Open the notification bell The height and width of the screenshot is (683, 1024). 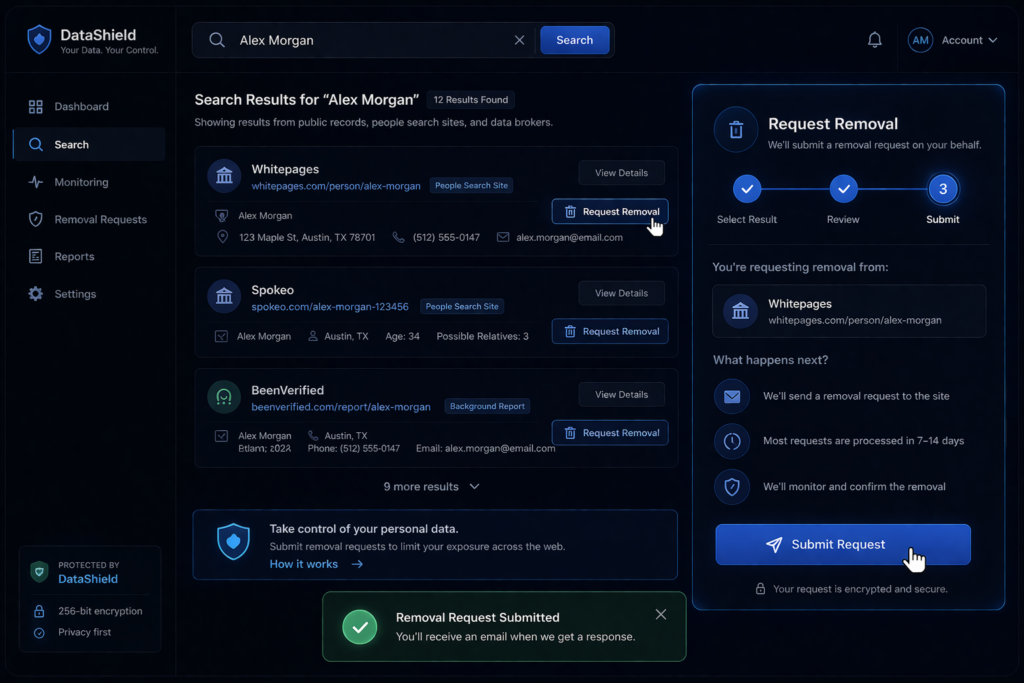pos(874,39)
